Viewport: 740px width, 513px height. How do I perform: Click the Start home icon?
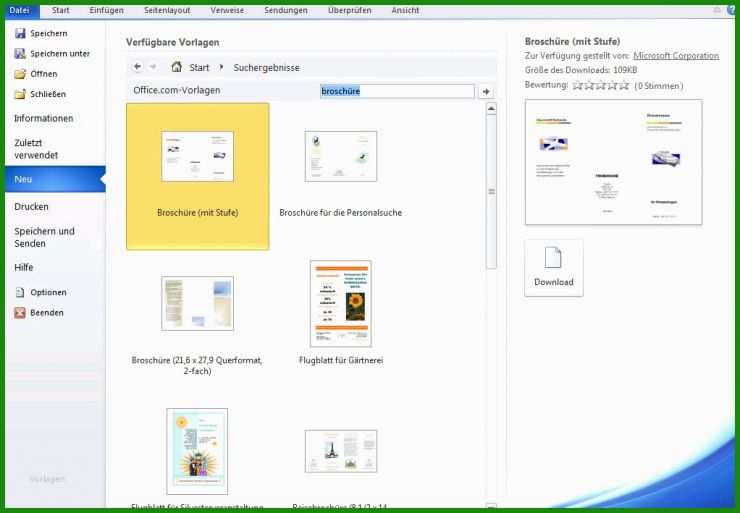(x=177, y=67)
